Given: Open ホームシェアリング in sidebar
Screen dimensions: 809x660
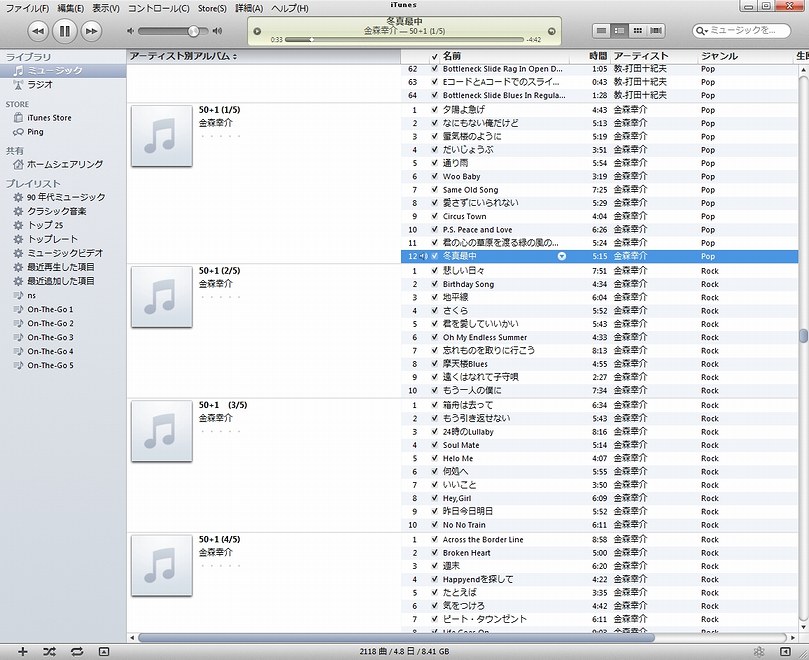Looking at the screenshot, I should [64, 165].
